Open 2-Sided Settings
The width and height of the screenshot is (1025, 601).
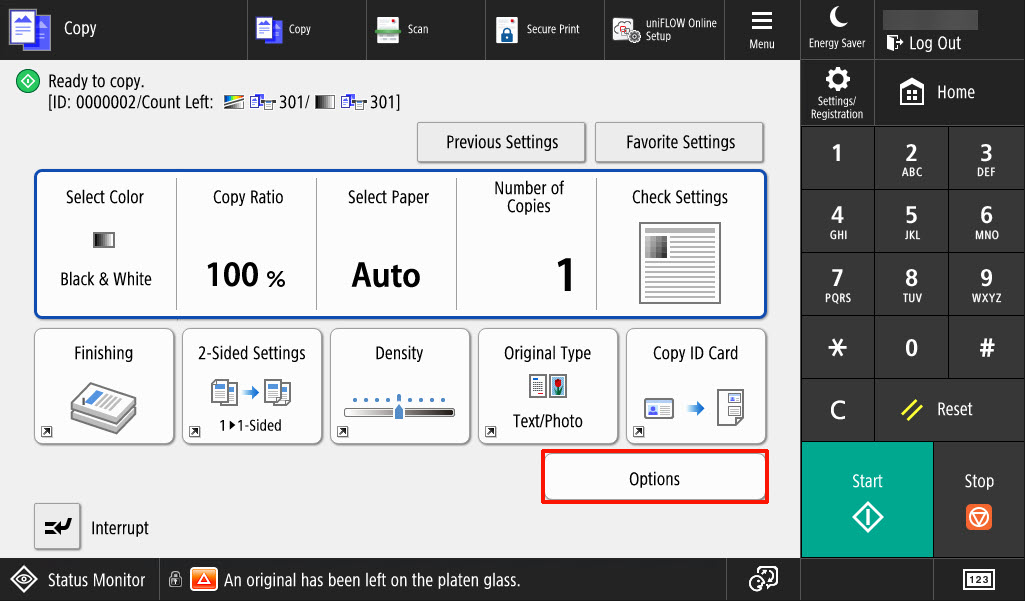(x=252, y=386)
